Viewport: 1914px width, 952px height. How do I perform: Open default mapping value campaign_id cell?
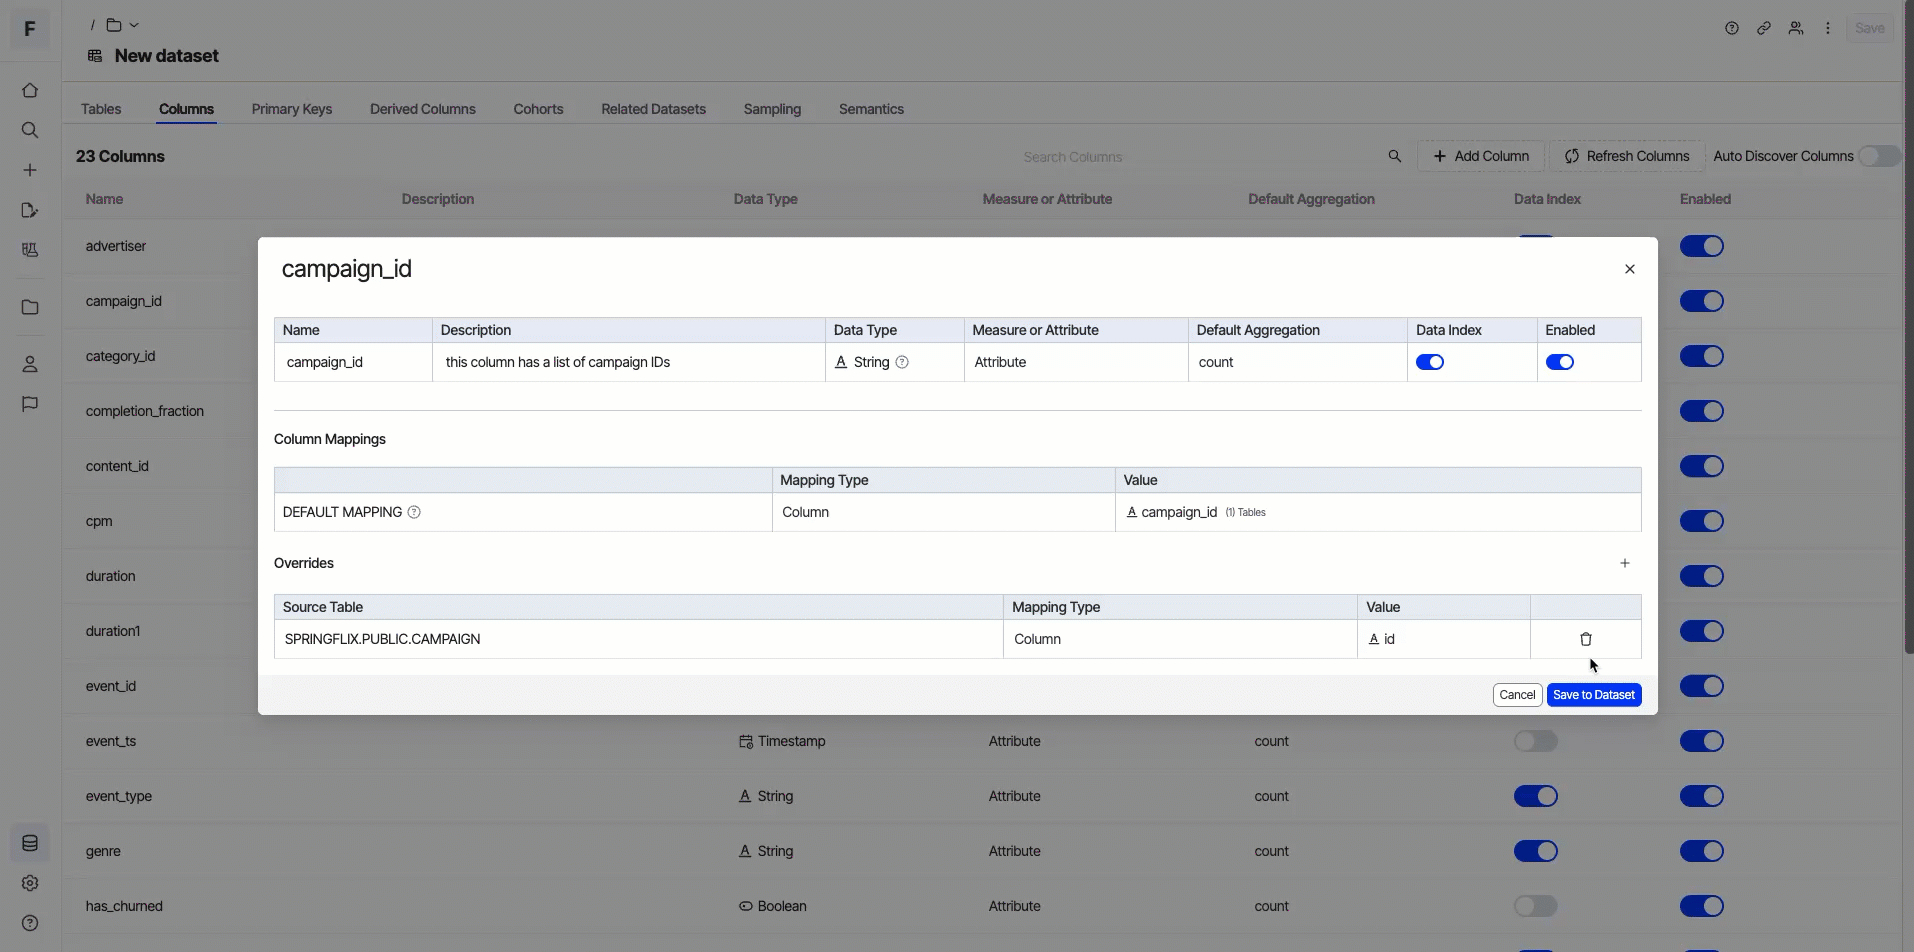1378,512
